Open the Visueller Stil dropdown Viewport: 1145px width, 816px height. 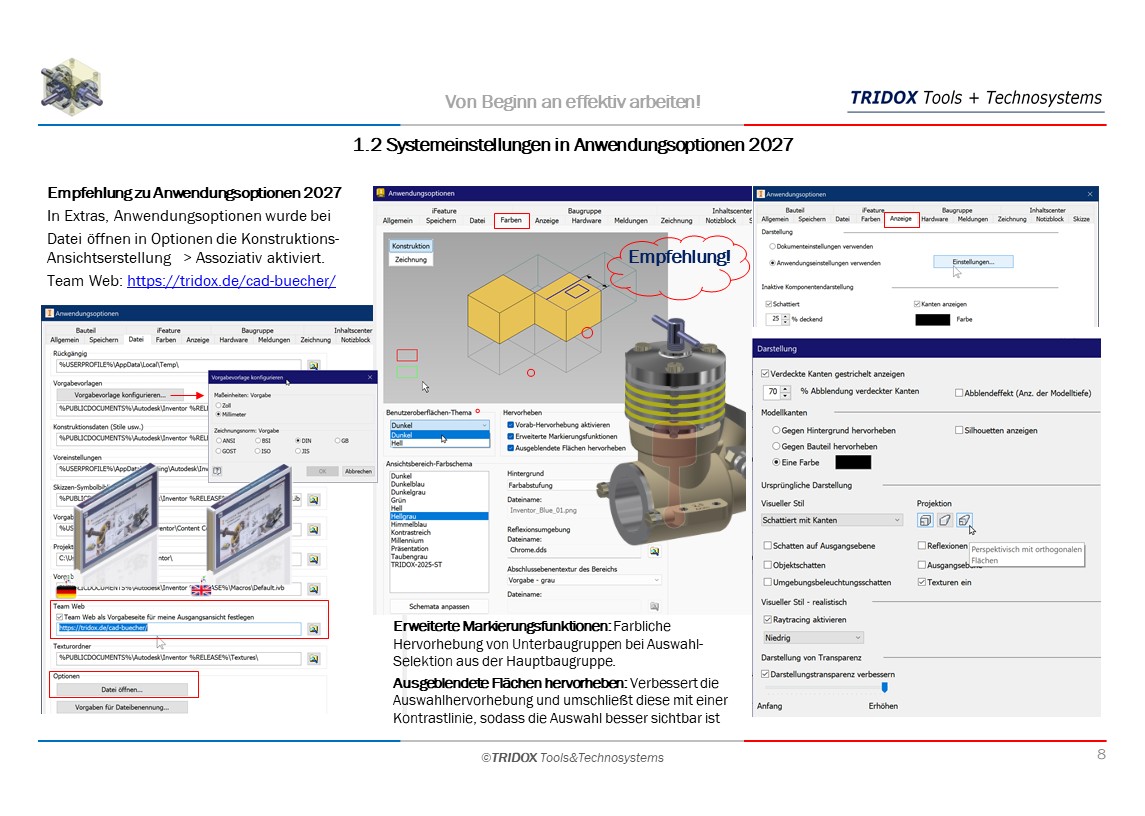(x=832, y=520)
